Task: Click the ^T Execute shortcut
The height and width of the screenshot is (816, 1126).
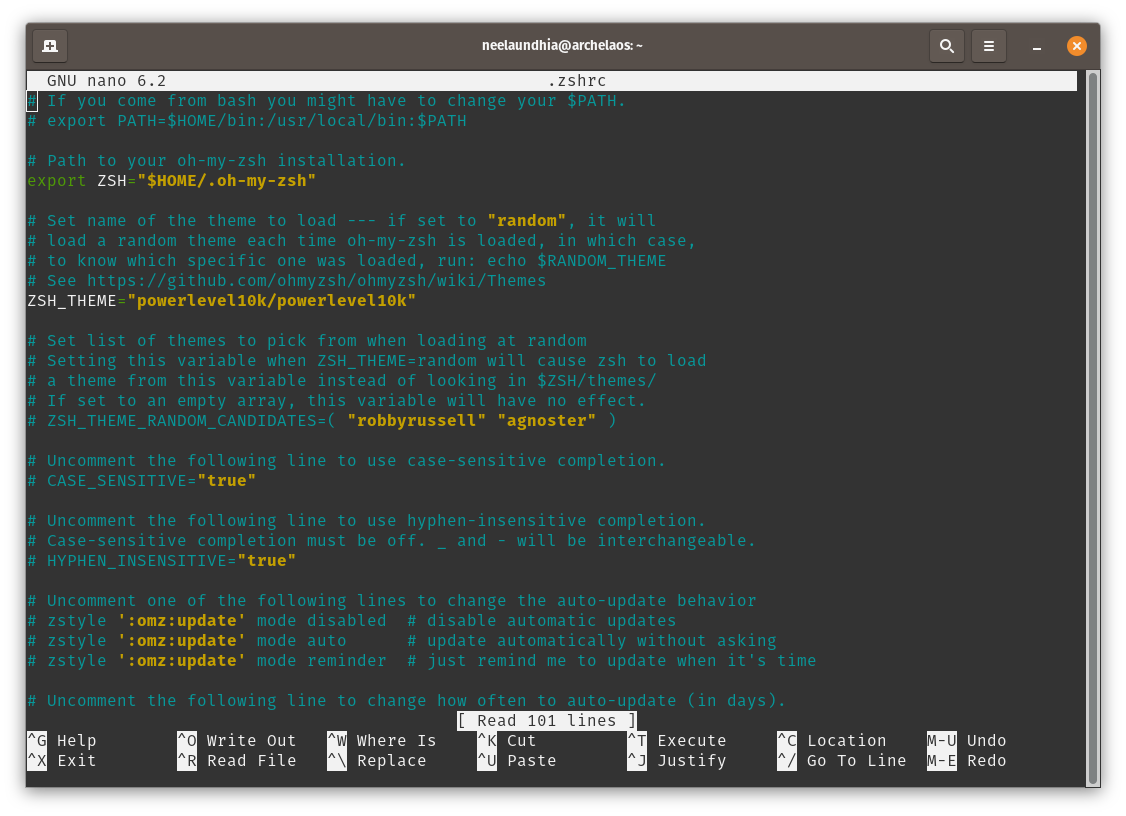Action: pos(677,741)
